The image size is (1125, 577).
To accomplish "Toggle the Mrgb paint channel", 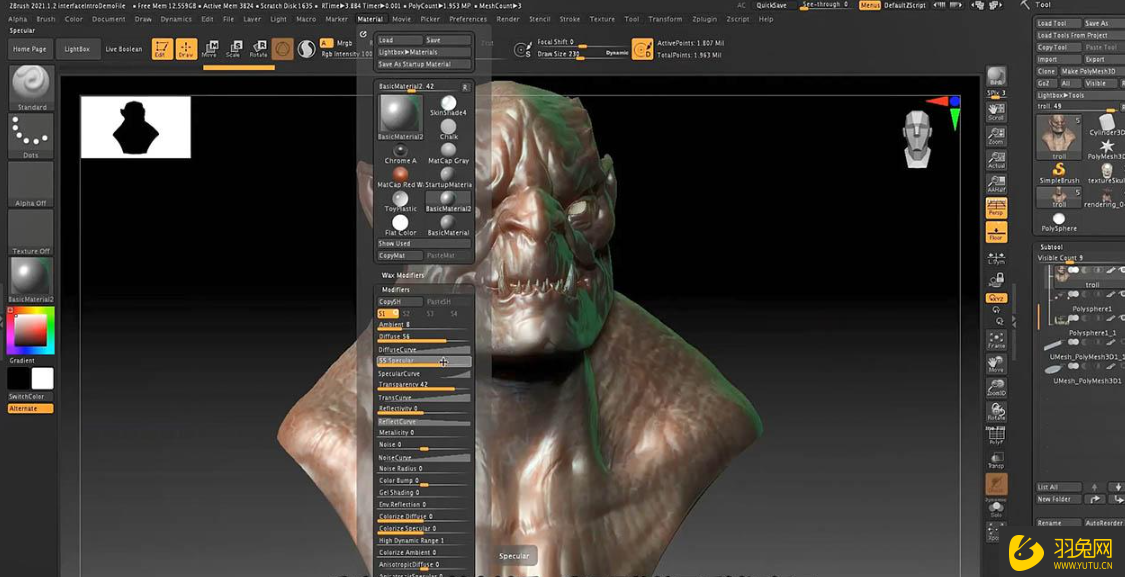I will click(344, 43).
